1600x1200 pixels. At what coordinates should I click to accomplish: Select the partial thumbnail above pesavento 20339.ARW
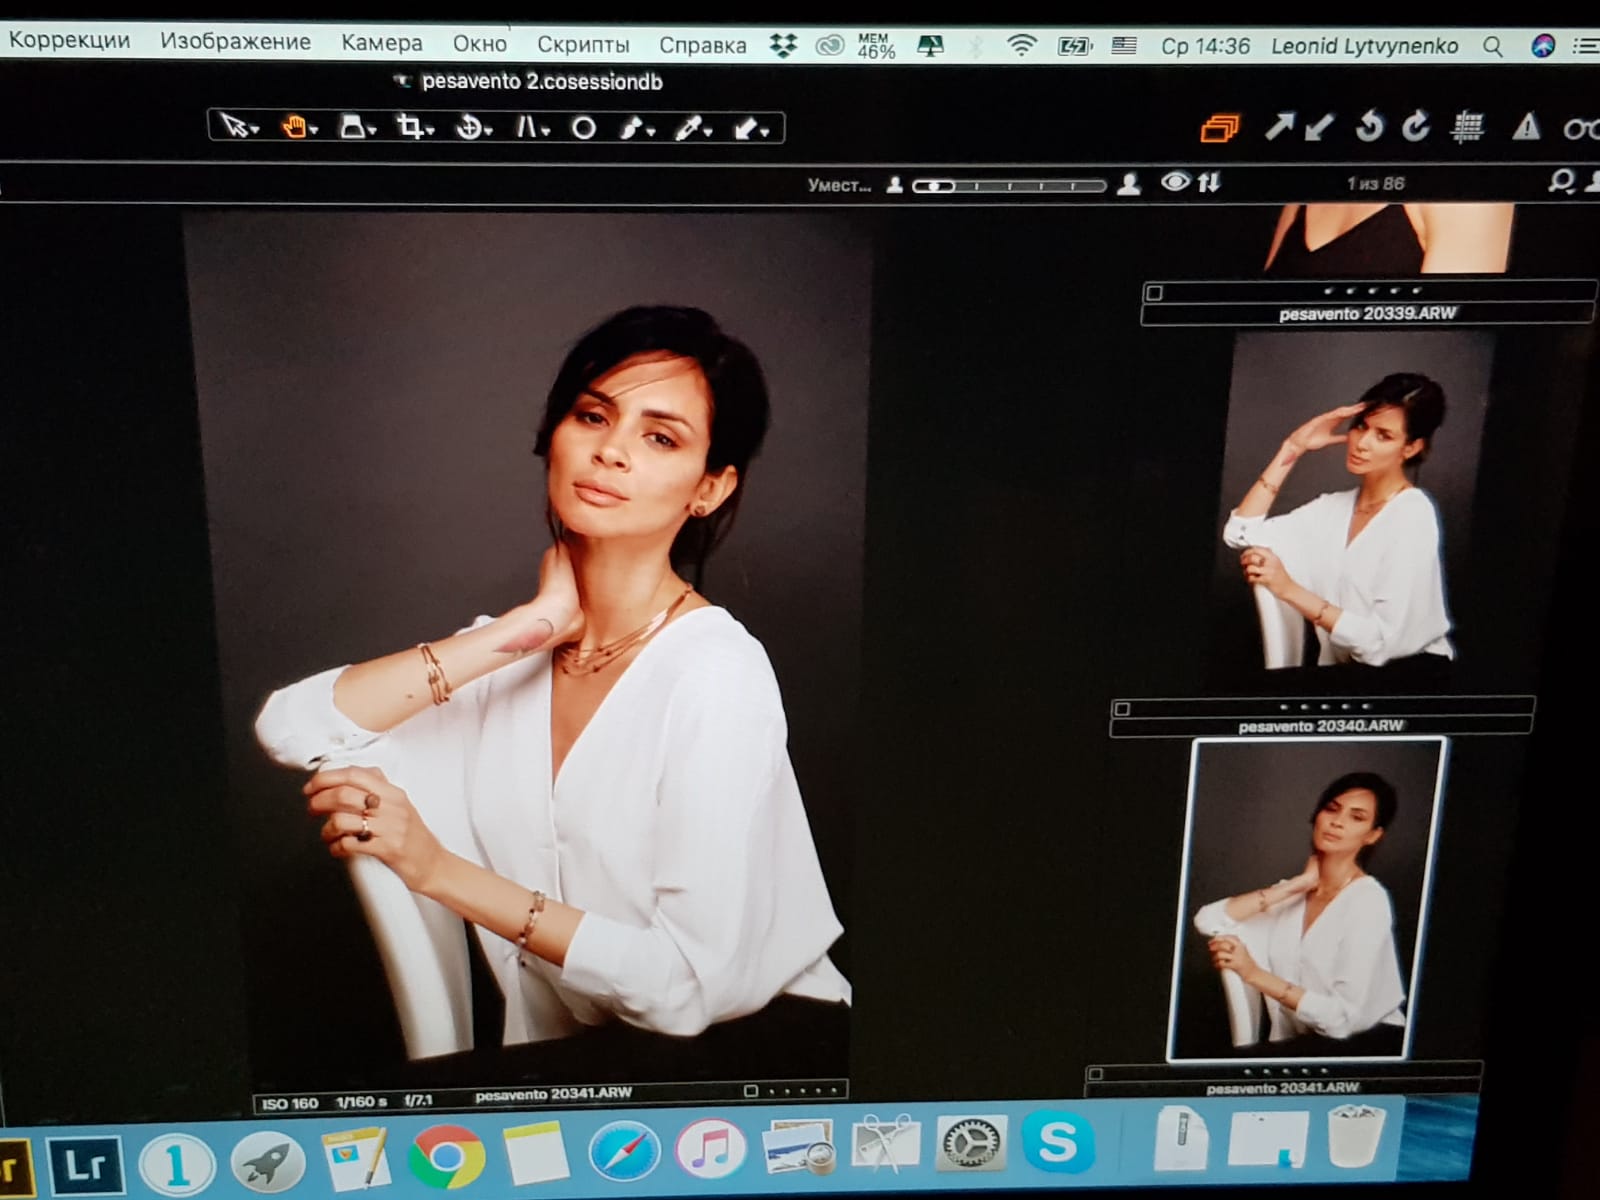[x=1390, y=238]
